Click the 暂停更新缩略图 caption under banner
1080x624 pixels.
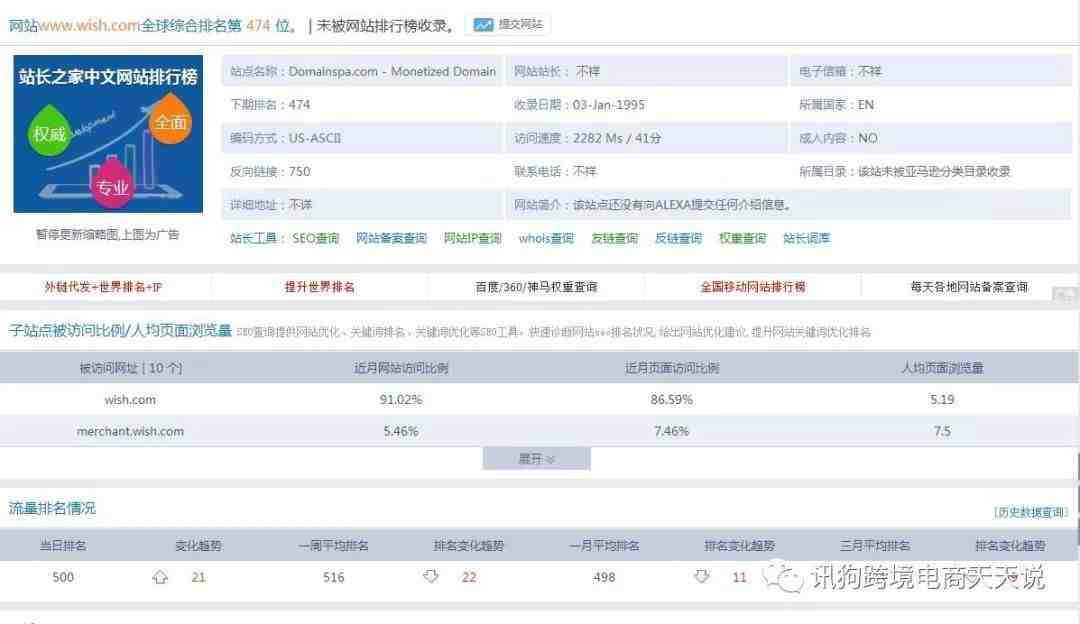(x=107, y=234)
